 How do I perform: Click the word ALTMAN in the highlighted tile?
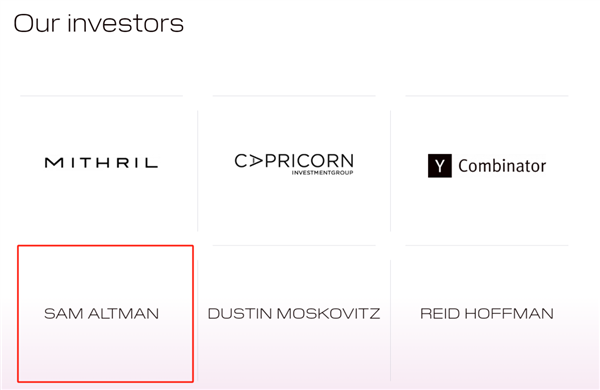[123, 314]
